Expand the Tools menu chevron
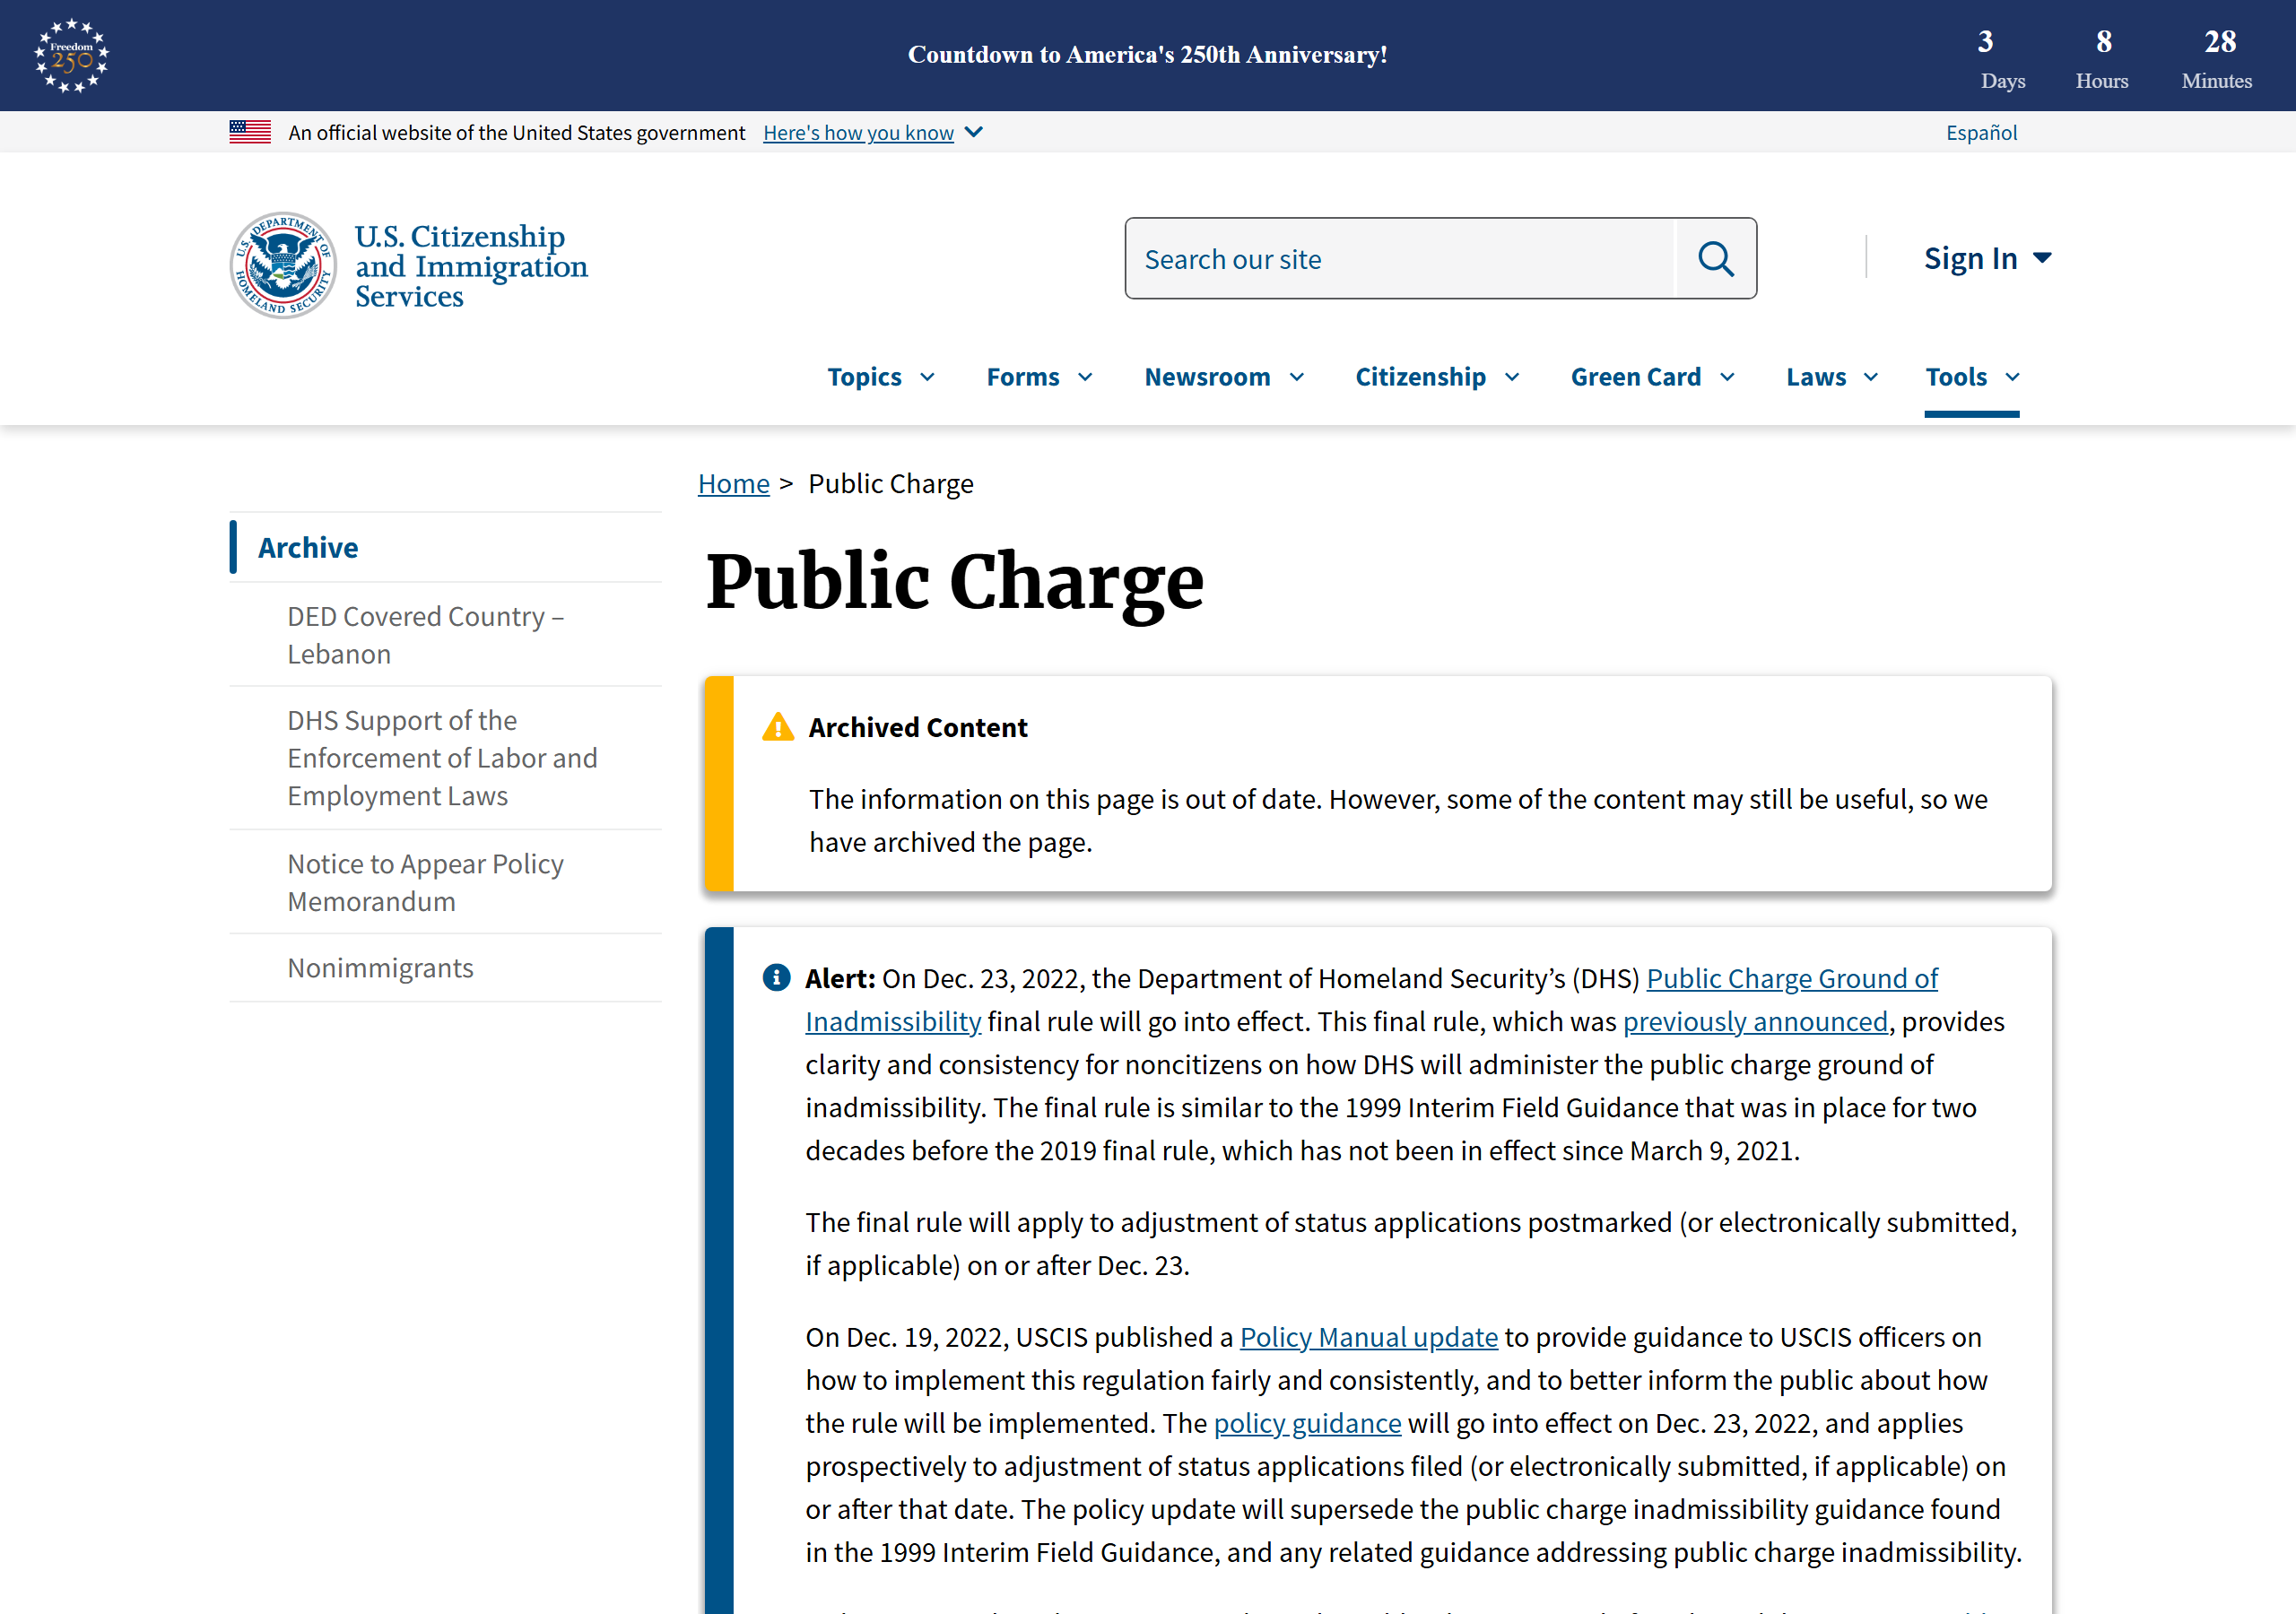The width and height of the screenshot is (2296, 1614). tap(2013, 377)
